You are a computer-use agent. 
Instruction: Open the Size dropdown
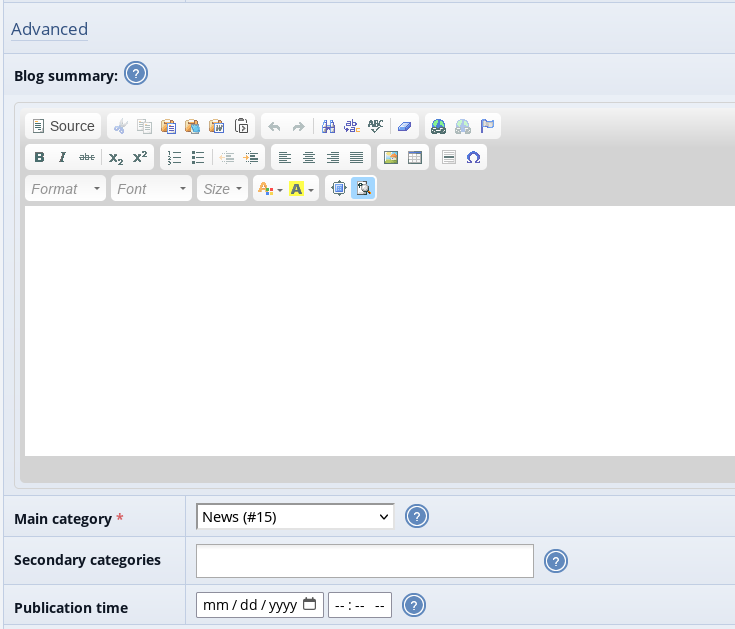click(222, 188)
